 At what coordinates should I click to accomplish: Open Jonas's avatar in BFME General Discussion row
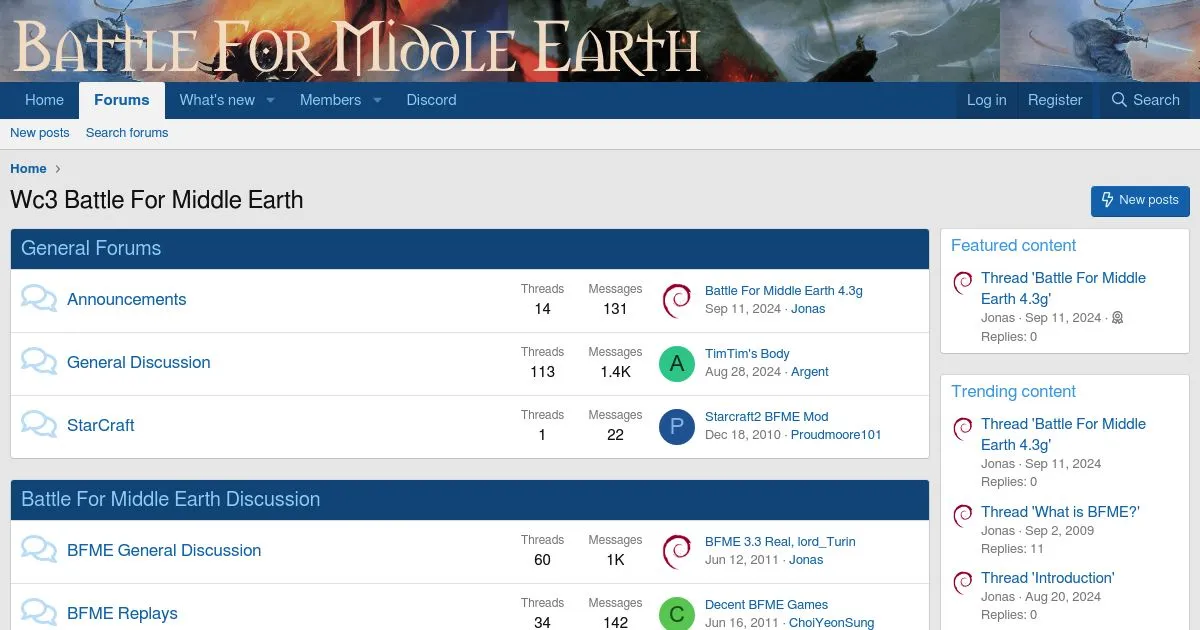pyautogui.click(x=677, y=551)
